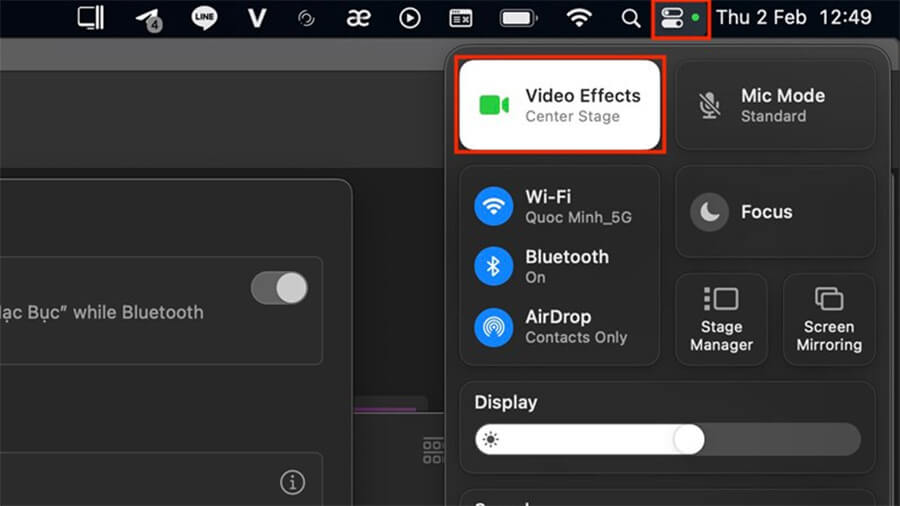Image resolution: width=900 pixels, height=506 pixels.
Task: Click the V app menu bar icon
Action: 257,18
